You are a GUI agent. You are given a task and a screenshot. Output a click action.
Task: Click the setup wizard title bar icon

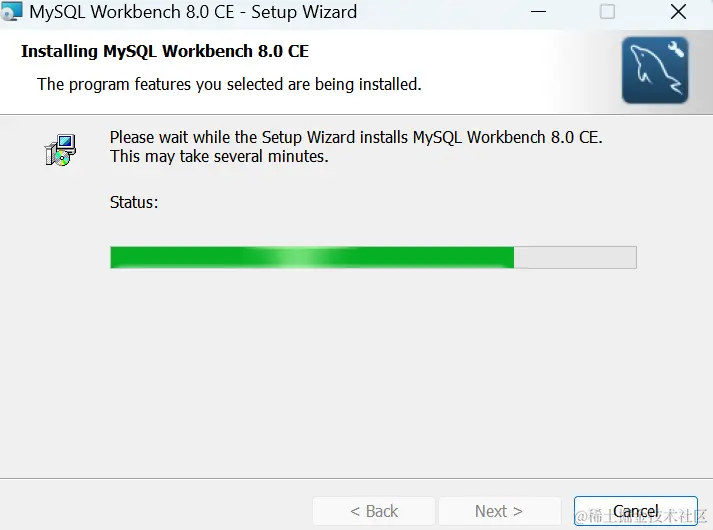click(11, 11)
